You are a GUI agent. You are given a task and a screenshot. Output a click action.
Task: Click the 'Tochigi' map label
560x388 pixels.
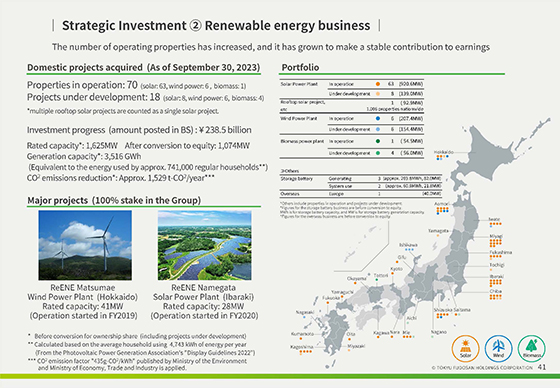[x=497, y=265]
